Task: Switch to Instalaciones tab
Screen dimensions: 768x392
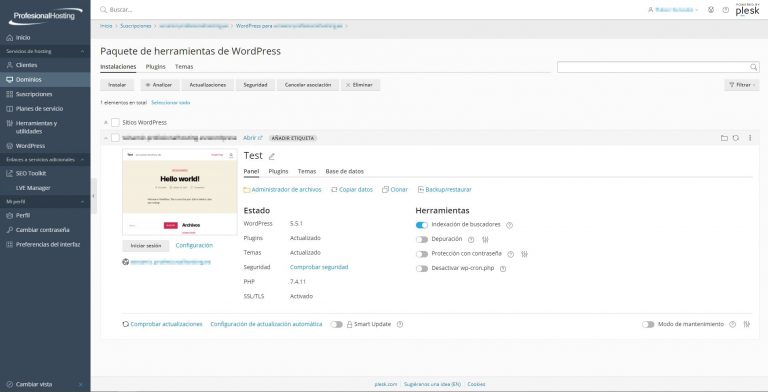Action: click(x=118, y=67)
